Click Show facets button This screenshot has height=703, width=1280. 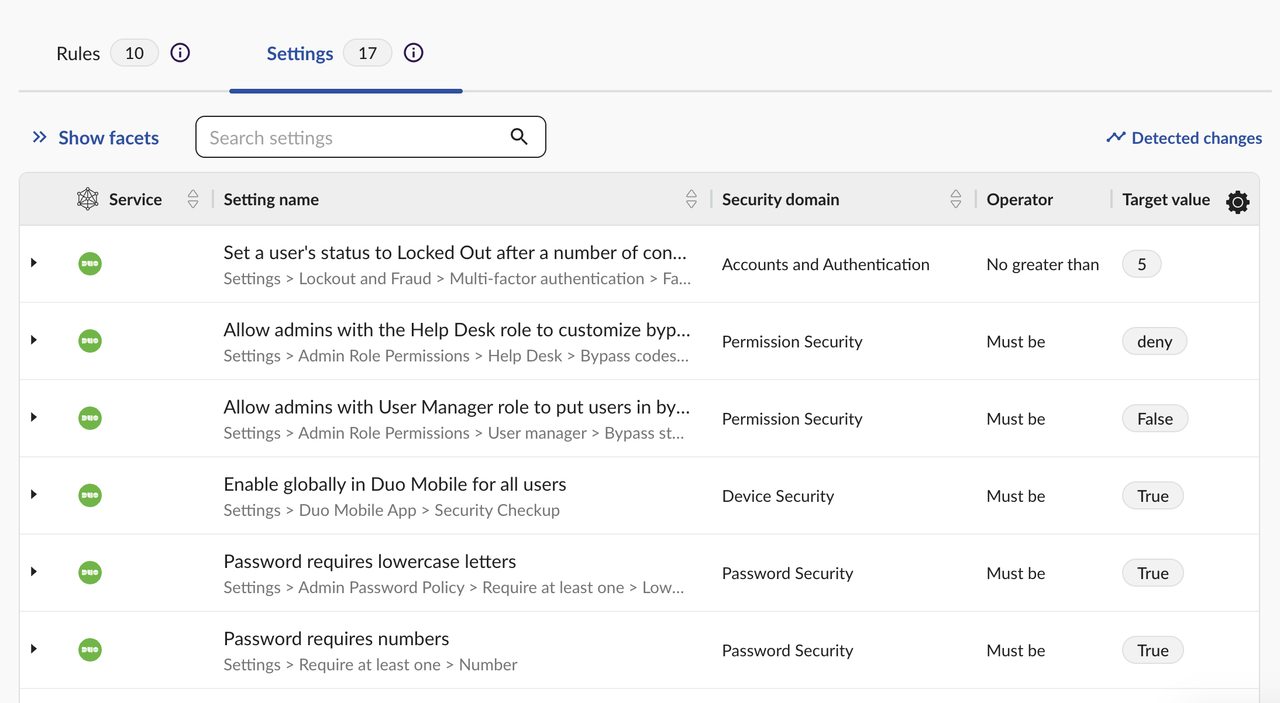pyautogui.click(x=108, y=138)
